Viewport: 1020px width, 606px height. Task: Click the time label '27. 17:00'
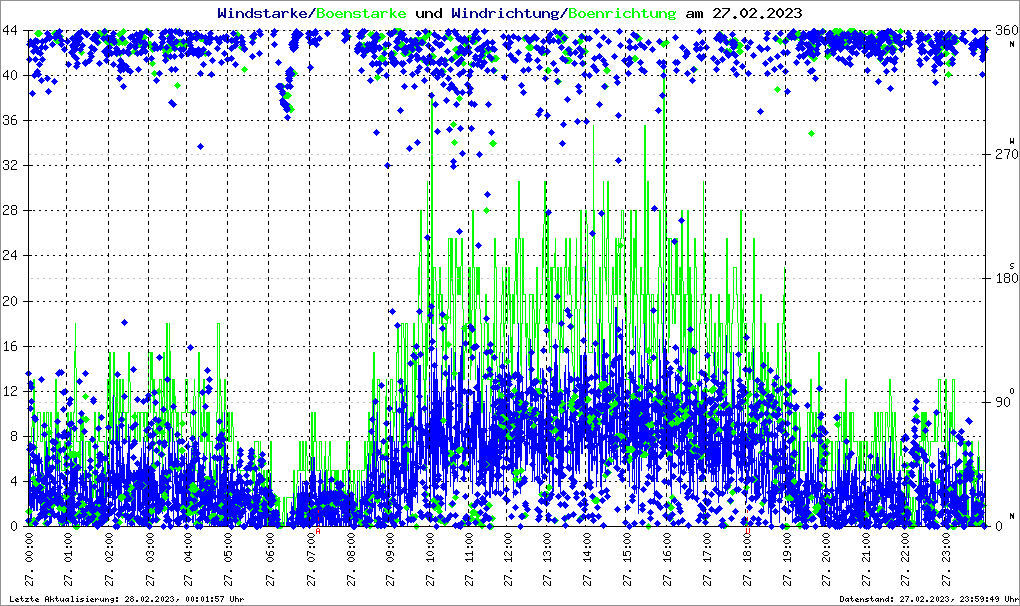pos(707,560)
